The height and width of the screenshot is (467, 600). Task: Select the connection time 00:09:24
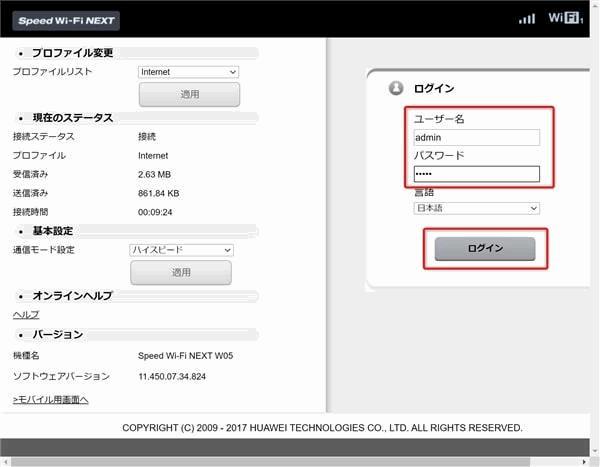click(x=155, y=212)
